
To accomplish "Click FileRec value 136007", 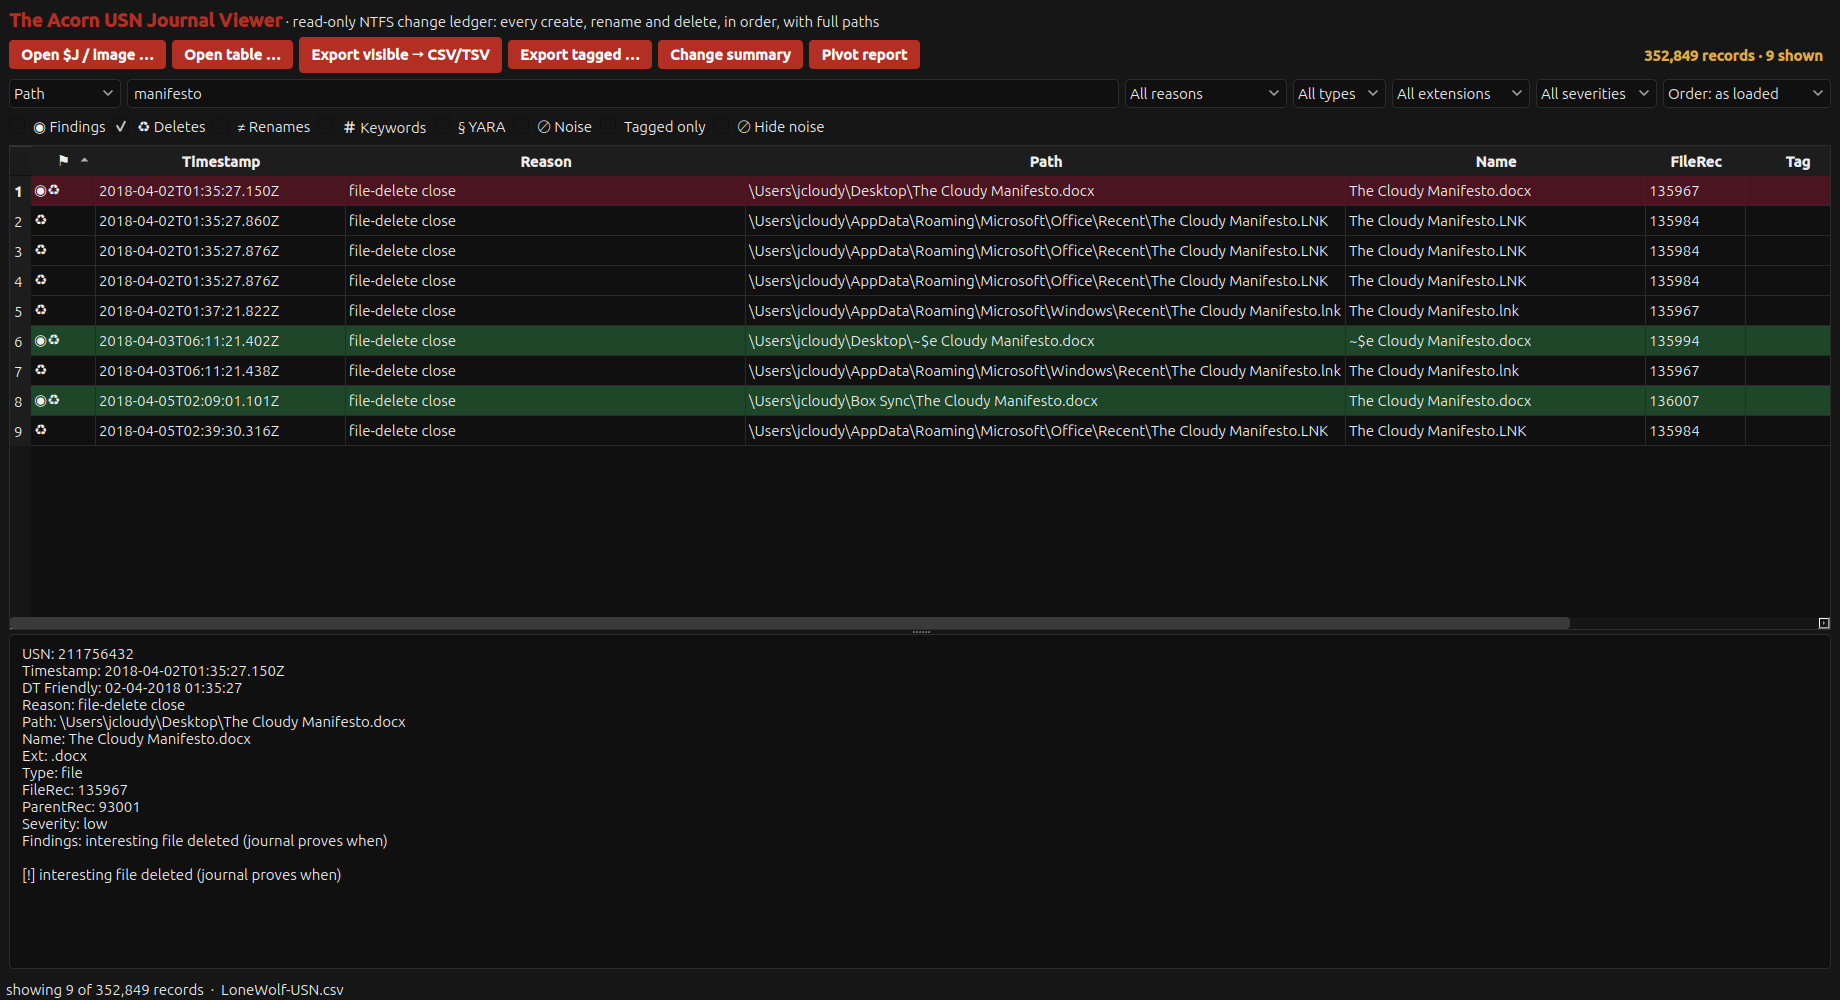I will pos(1675,401).
